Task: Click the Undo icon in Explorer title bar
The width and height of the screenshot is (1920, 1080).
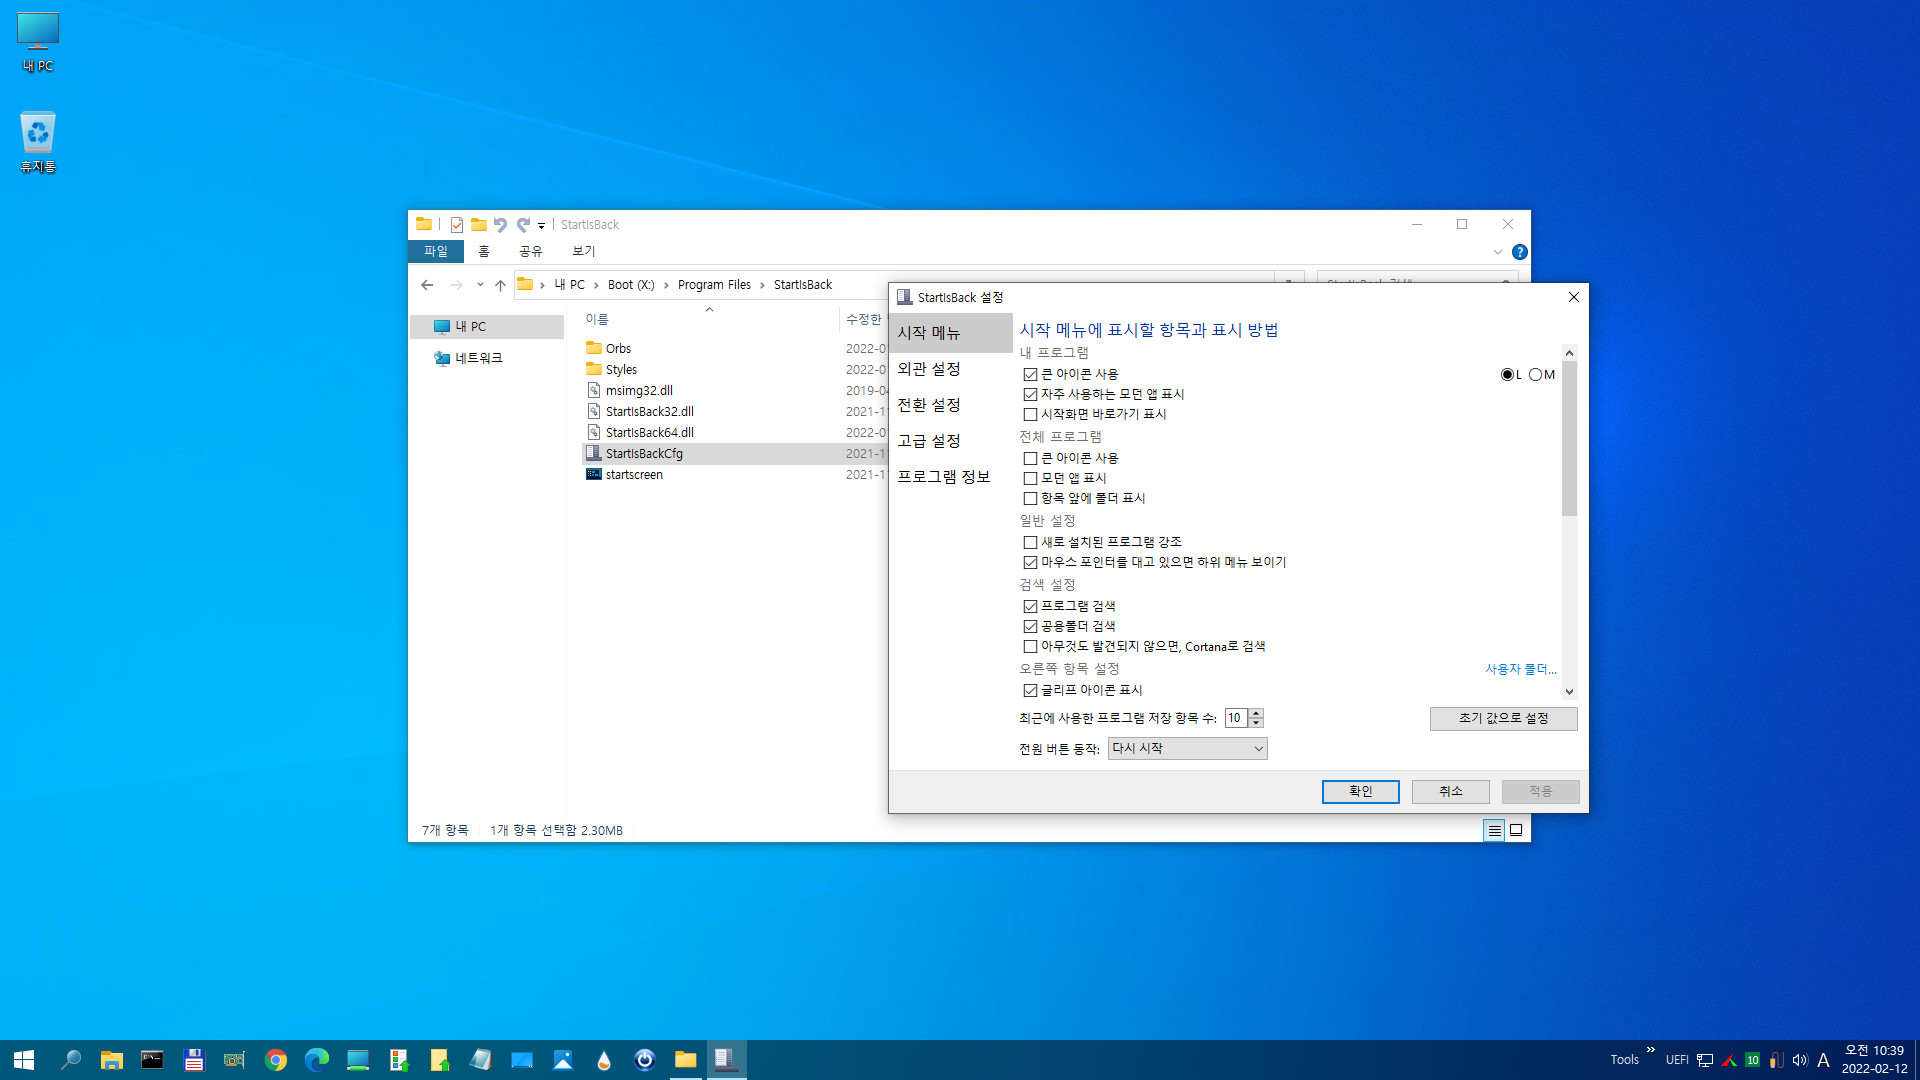Action: [x=501, y=225]
